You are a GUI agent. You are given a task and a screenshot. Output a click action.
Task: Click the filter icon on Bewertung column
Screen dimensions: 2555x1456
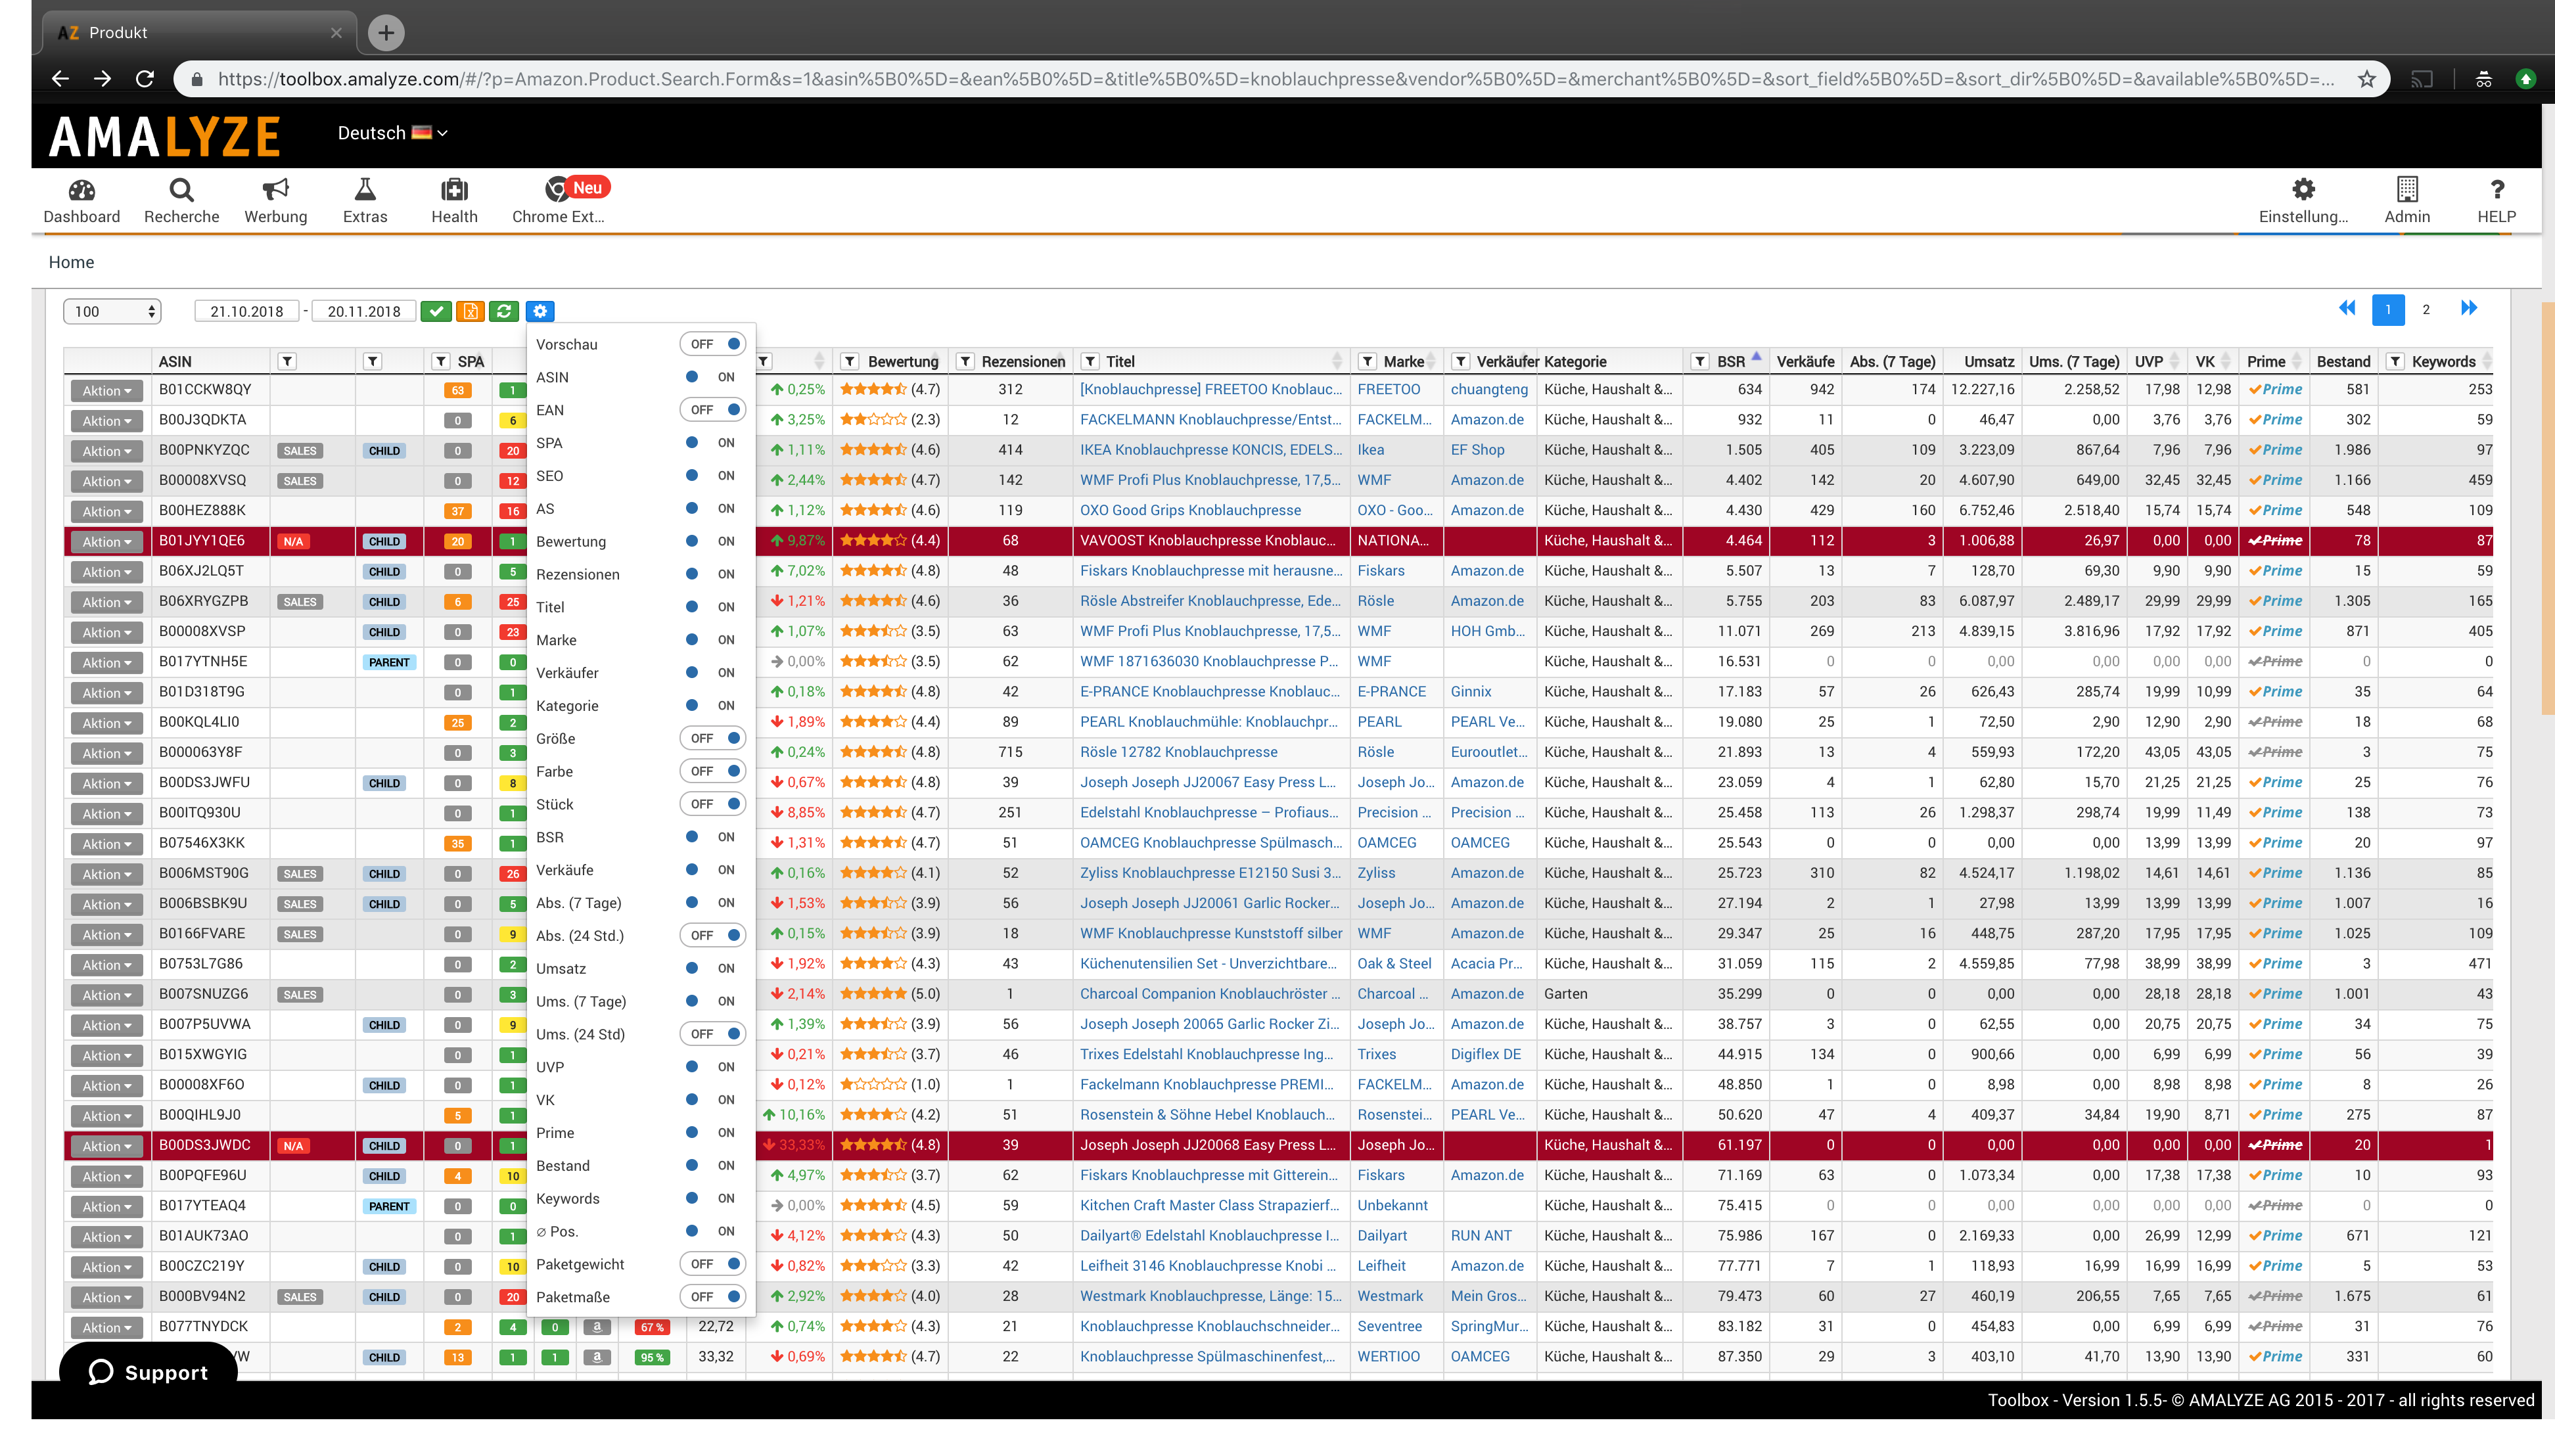coord(850,361)
